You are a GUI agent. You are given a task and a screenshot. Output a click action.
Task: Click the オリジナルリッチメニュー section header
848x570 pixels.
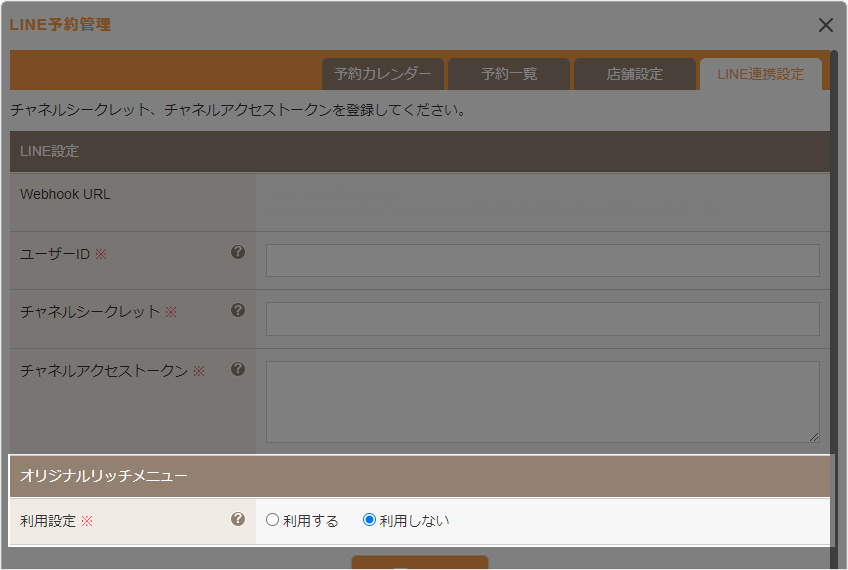pyautogui.click(x=420, y=476)
